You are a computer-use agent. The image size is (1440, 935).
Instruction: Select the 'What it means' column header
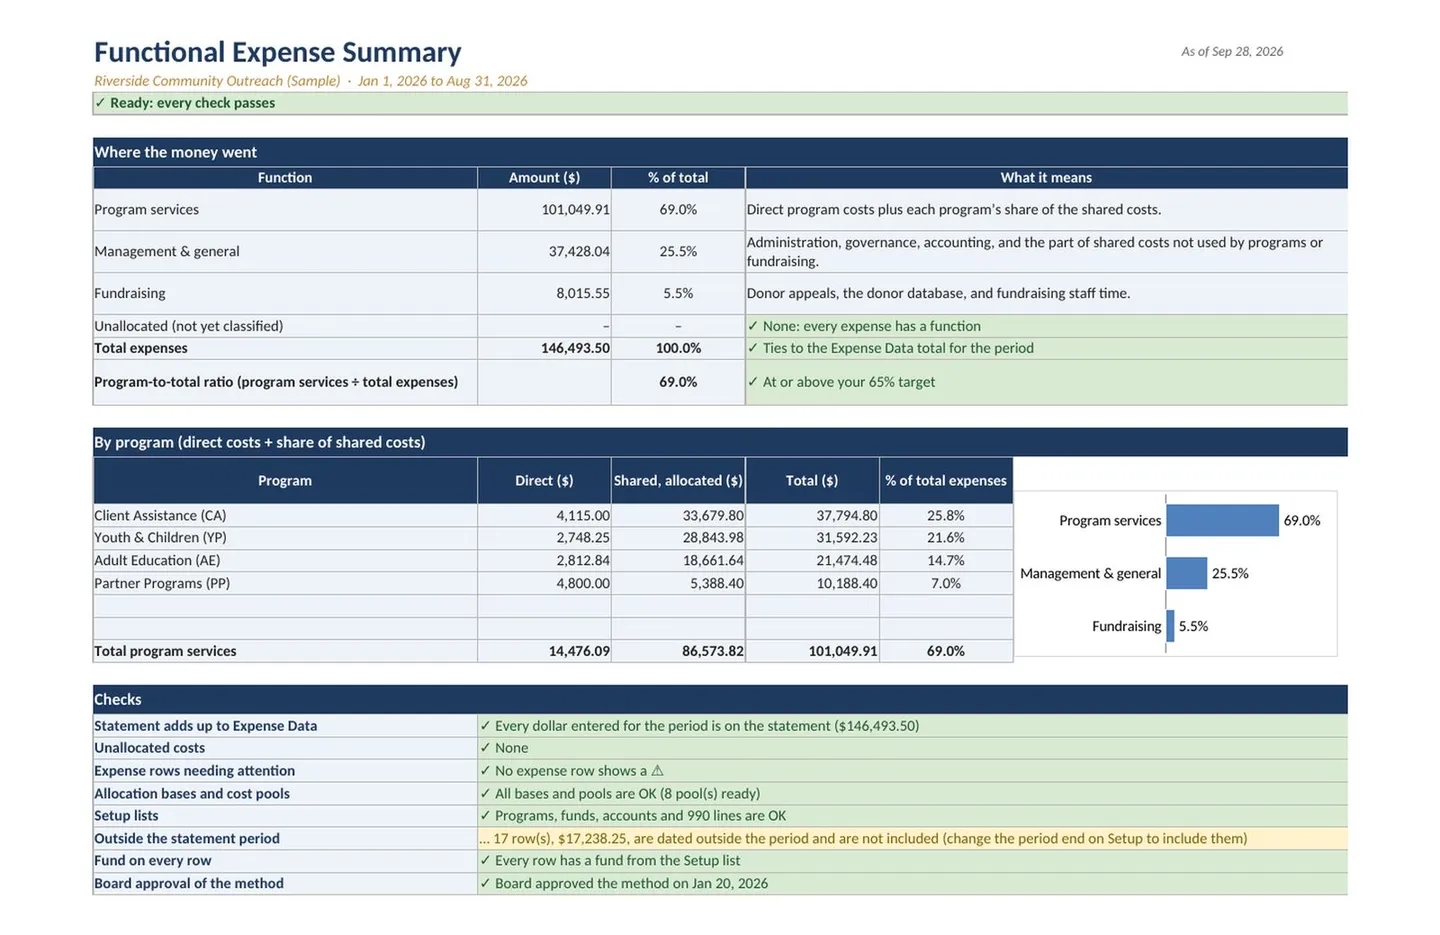pos(1046,178)
